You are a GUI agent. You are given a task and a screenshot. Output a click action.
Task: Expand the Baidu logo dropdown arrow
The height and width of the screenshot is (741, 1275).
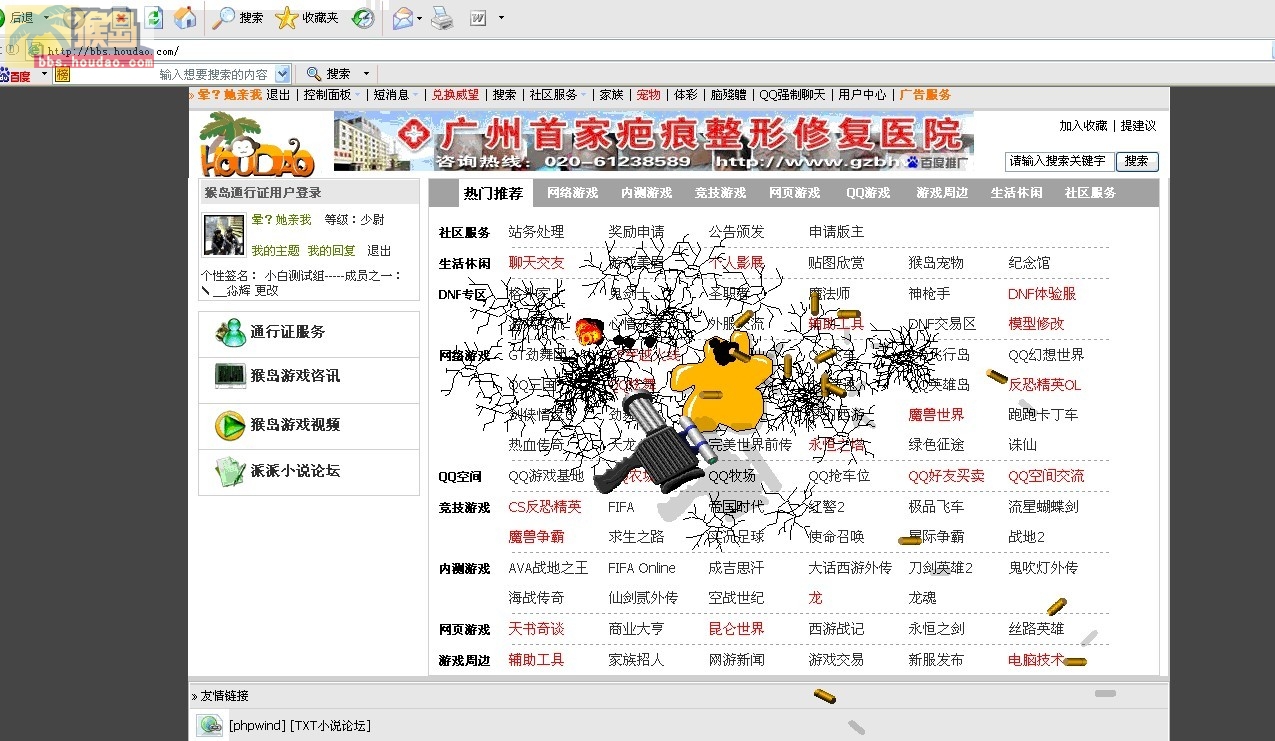44,74
